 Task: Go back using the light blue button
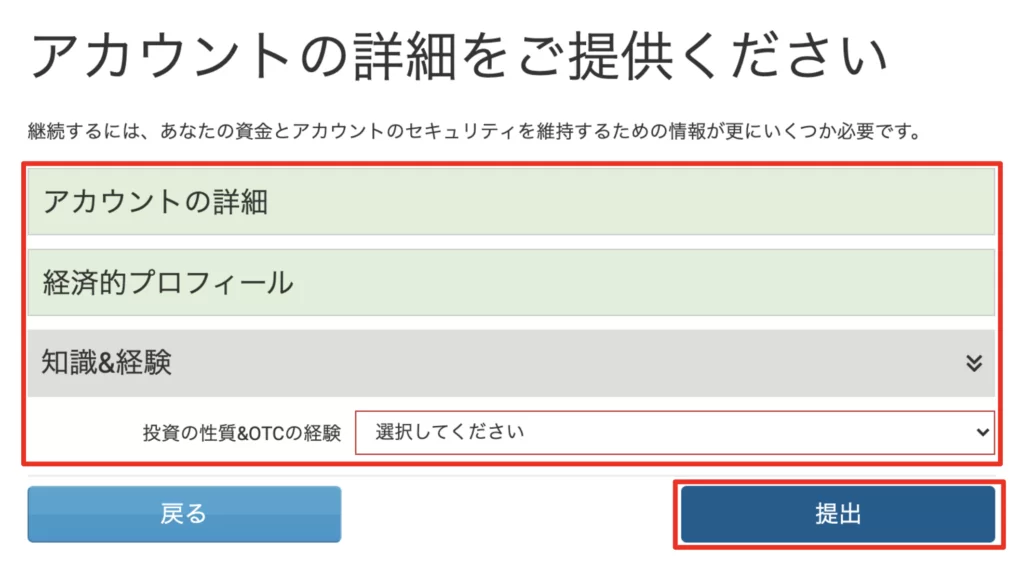tap(184, 514)
